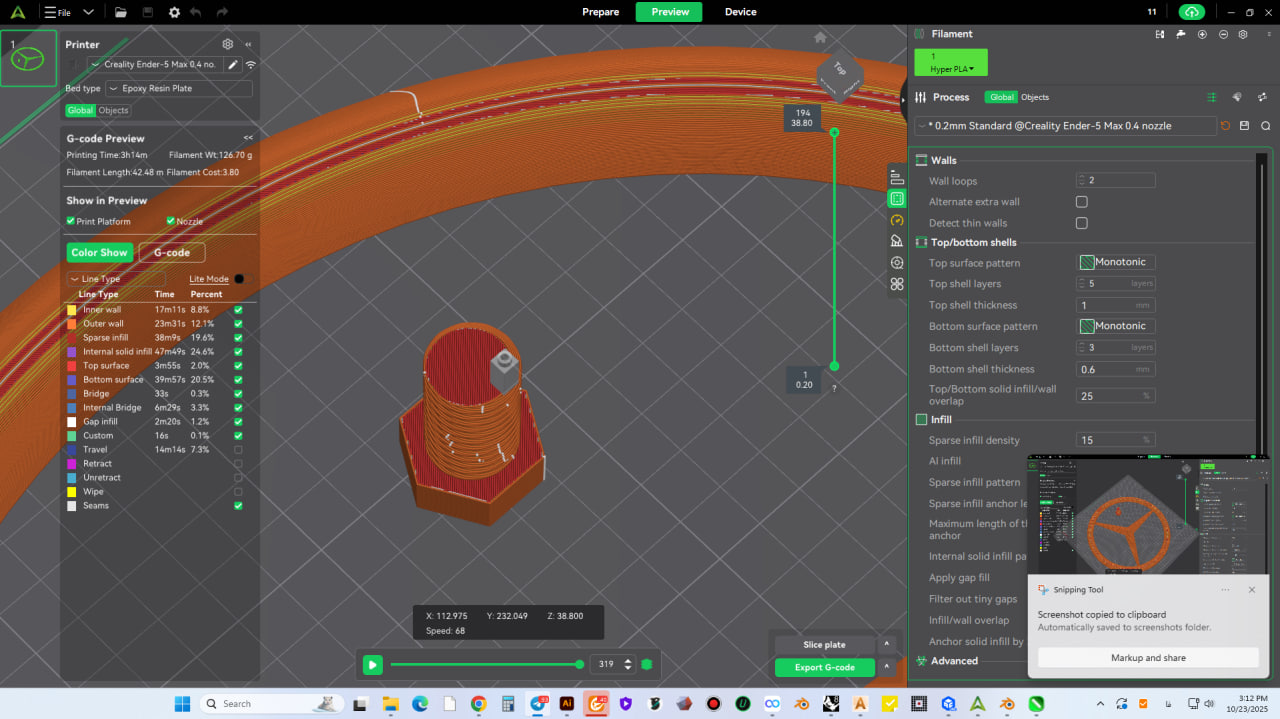Show Travel lines in the preview

pyautogui.click(x=238, y=450)
